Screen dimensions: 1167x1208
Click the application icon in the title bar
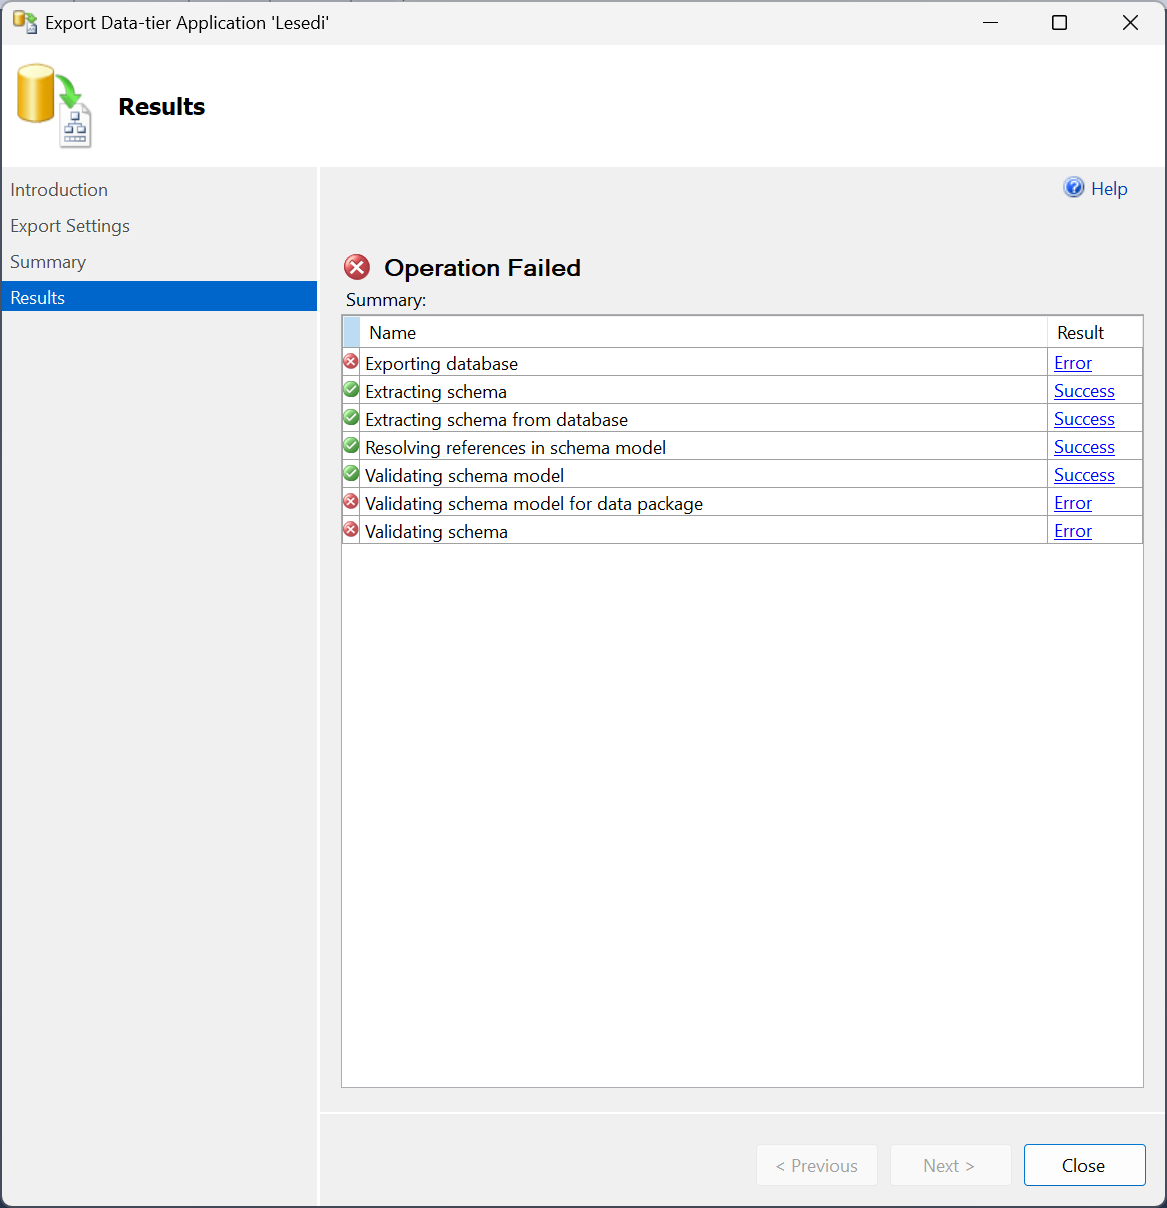point(25,21)
